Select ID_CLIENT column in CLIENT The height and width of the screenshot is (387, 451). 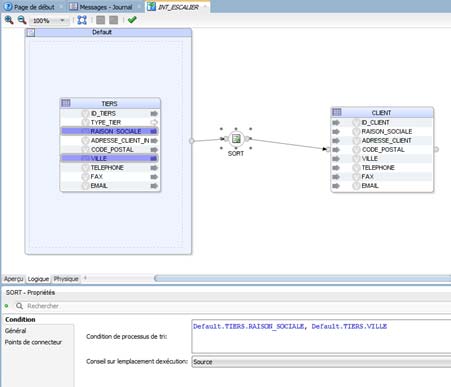(x=382, y=123)
